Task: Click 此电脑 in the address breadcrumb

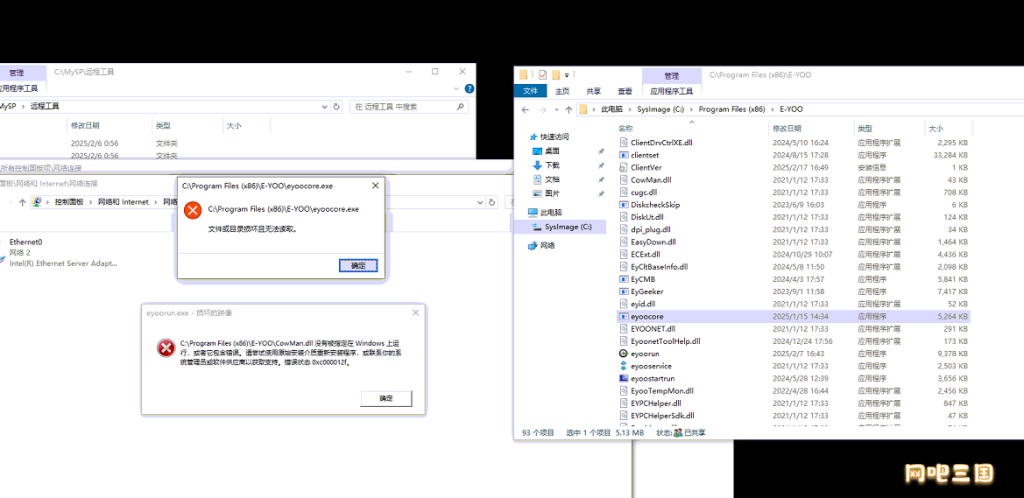Action: 612,110
